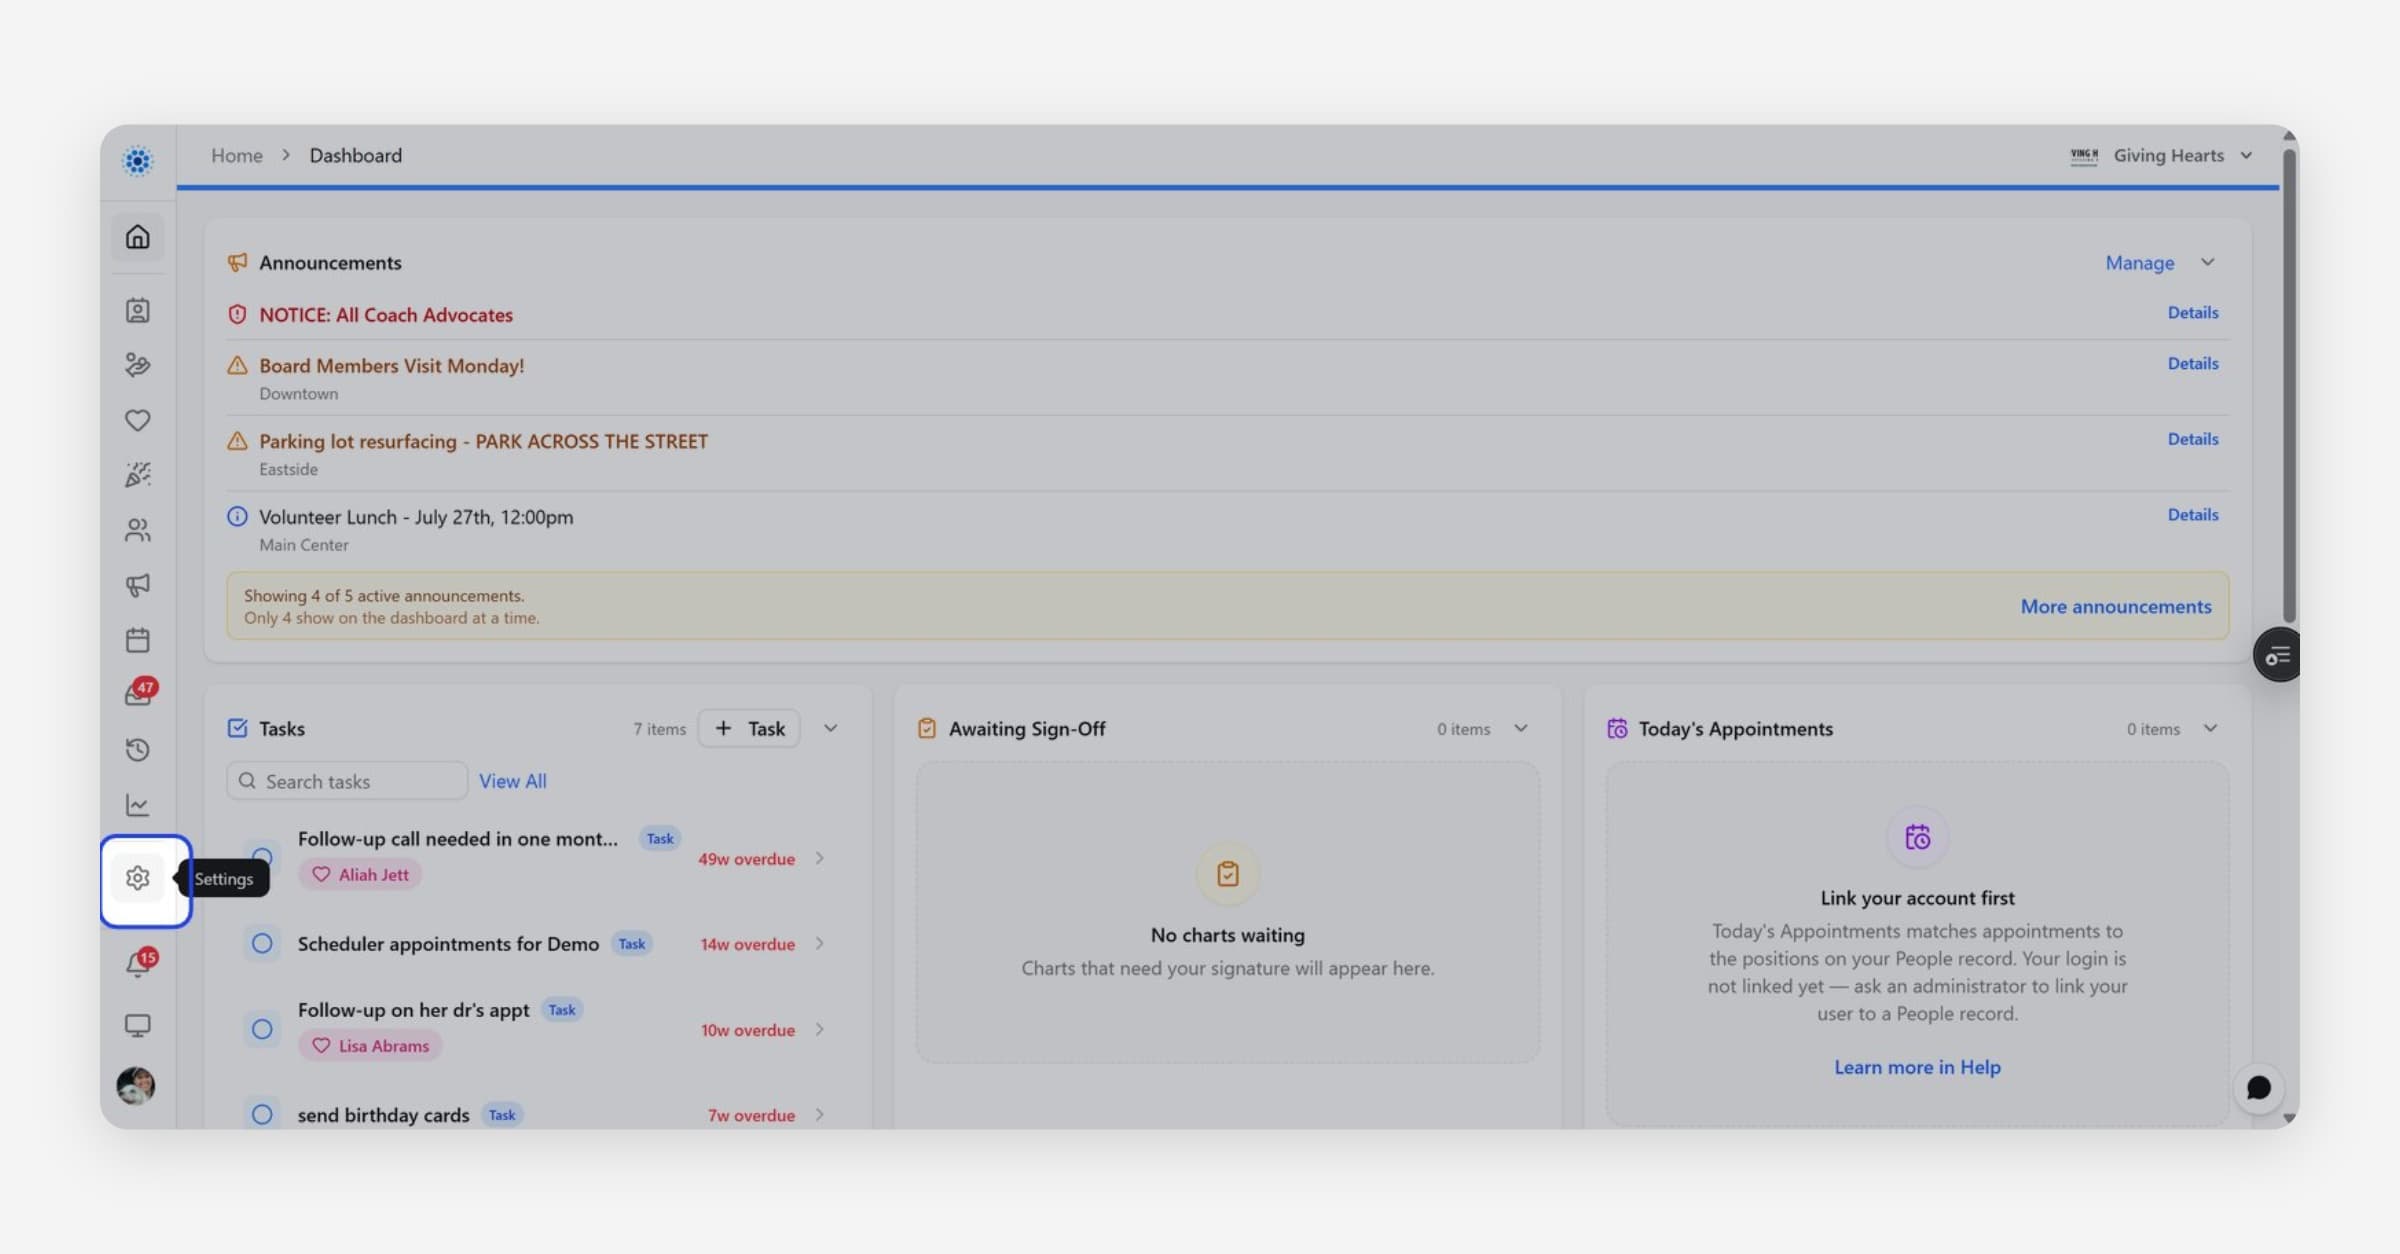Viewport: 2400px width, 1254px height.
Task: Focus the Search tasks input field
Action: click(347, 781)
